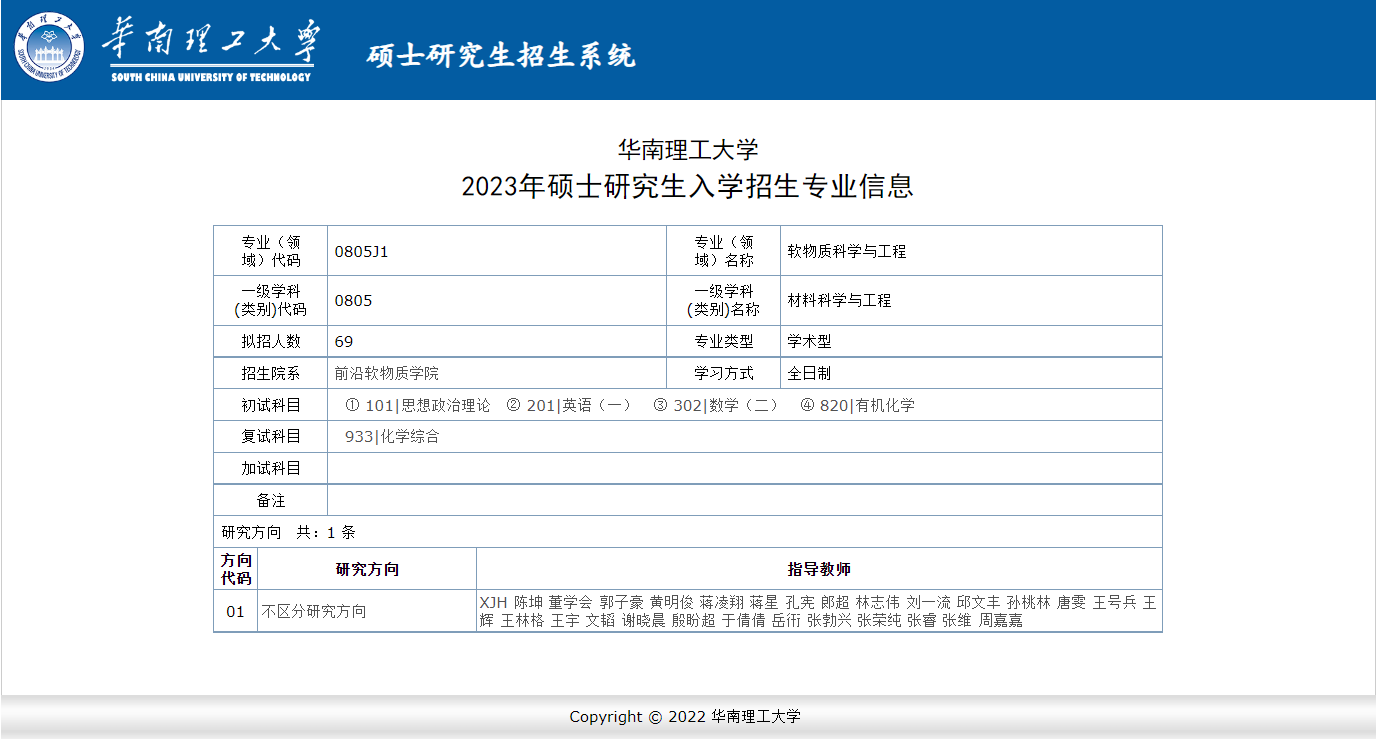The image size is (1376, 739).
Task: Click advisor name 陈坤
Action: [x=528, y=602]
